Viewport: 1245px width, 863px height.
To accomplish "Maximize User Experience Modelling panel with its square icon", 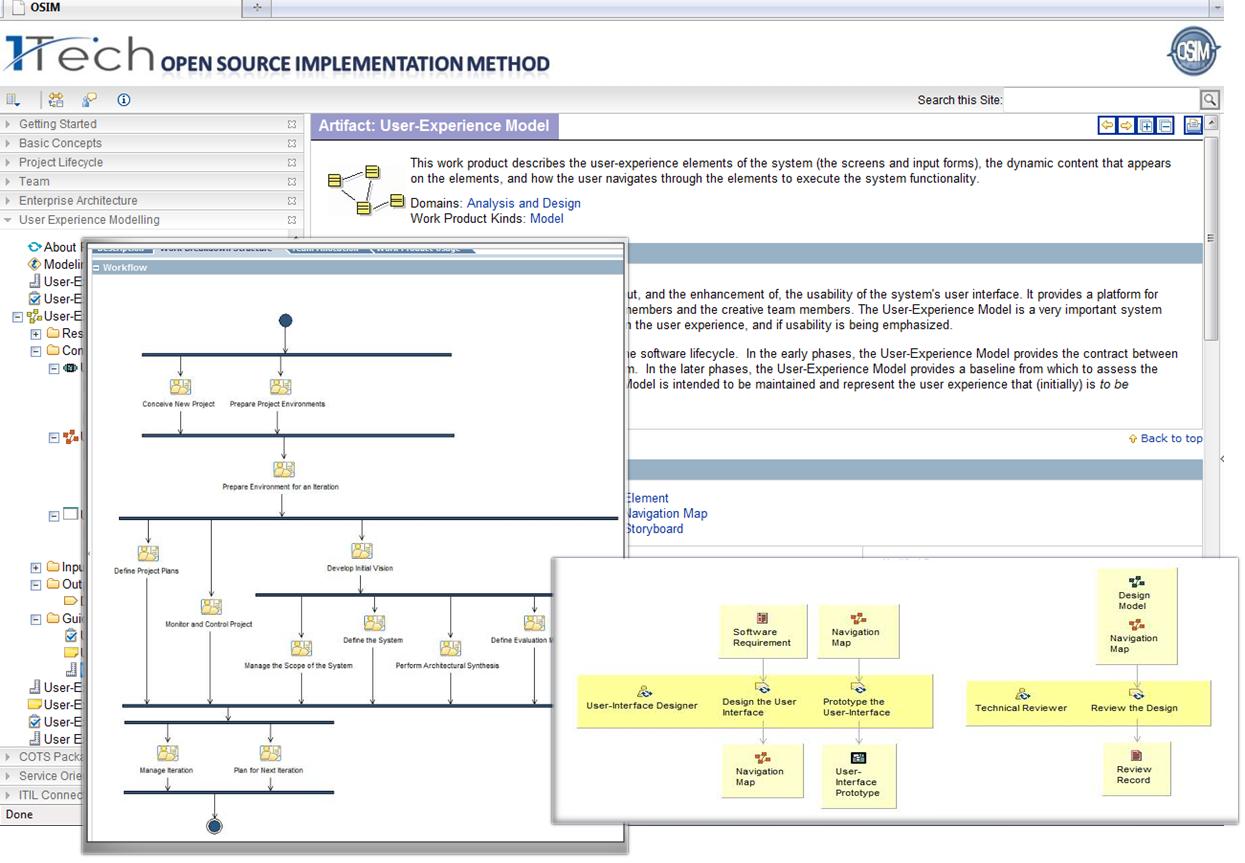I will tap(292, 220).
